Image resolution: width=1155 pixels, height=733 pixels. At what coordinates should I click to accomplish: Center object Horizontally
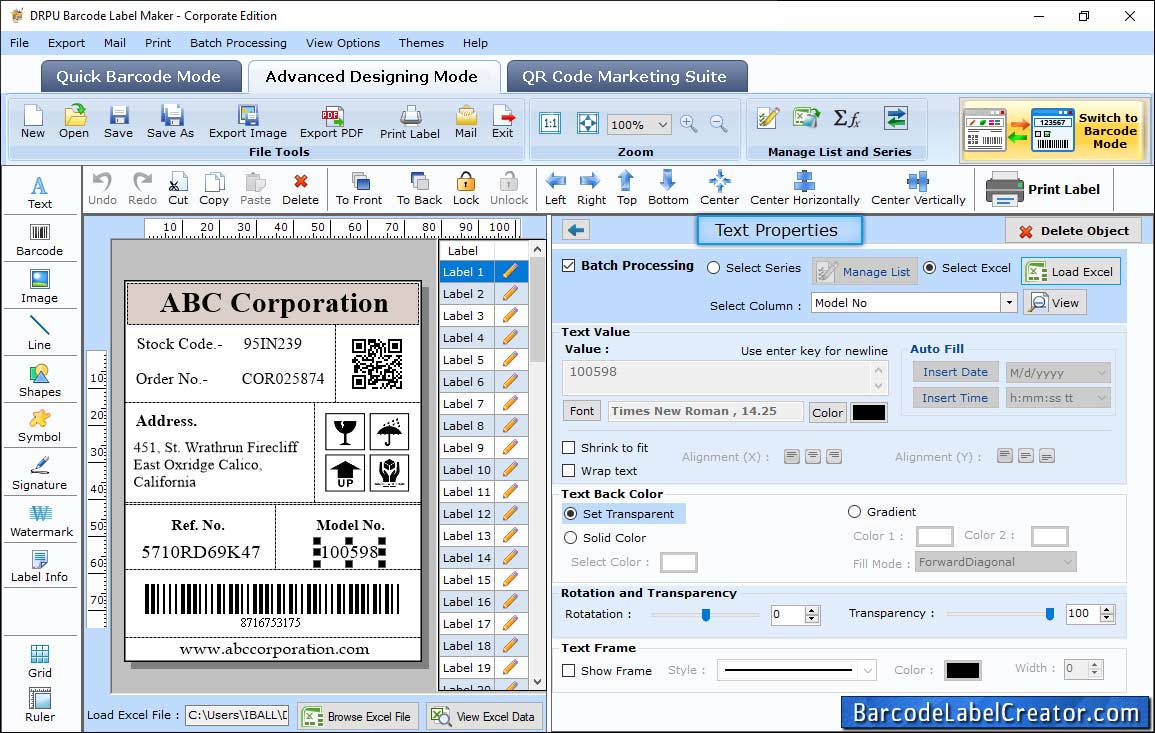pos(804,189)
